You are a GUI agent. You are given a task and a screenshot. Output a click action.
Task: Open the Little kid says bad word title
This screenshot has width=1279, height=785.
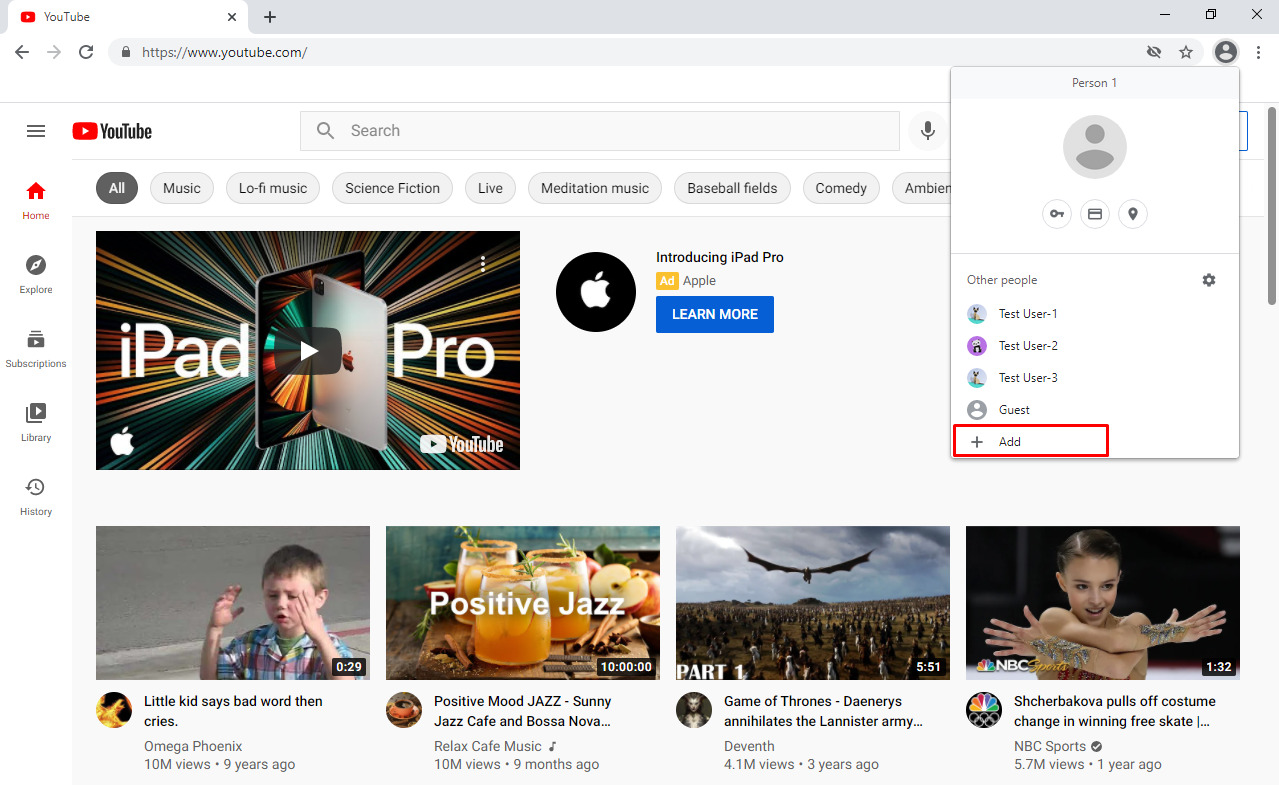[x=233, y=711]
